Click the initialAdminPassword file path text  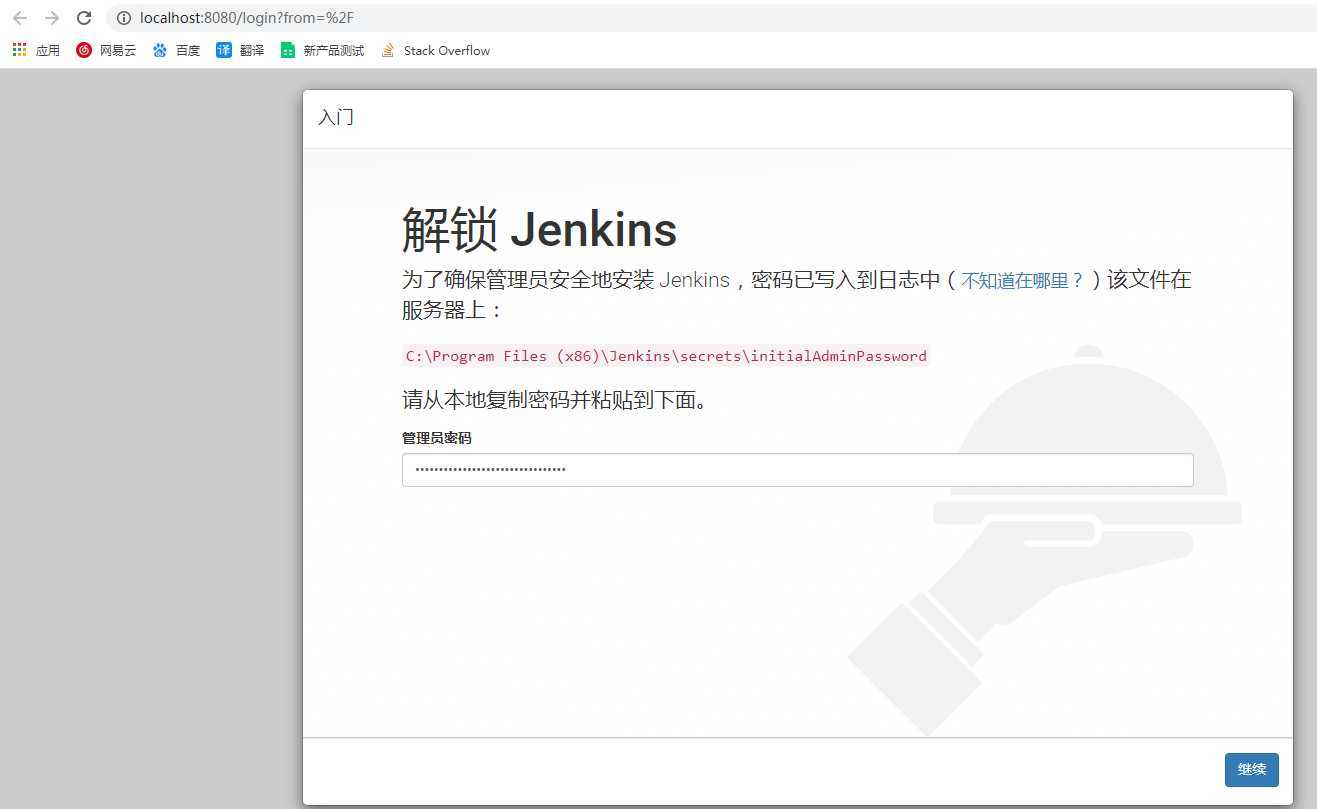coord(666,356)
